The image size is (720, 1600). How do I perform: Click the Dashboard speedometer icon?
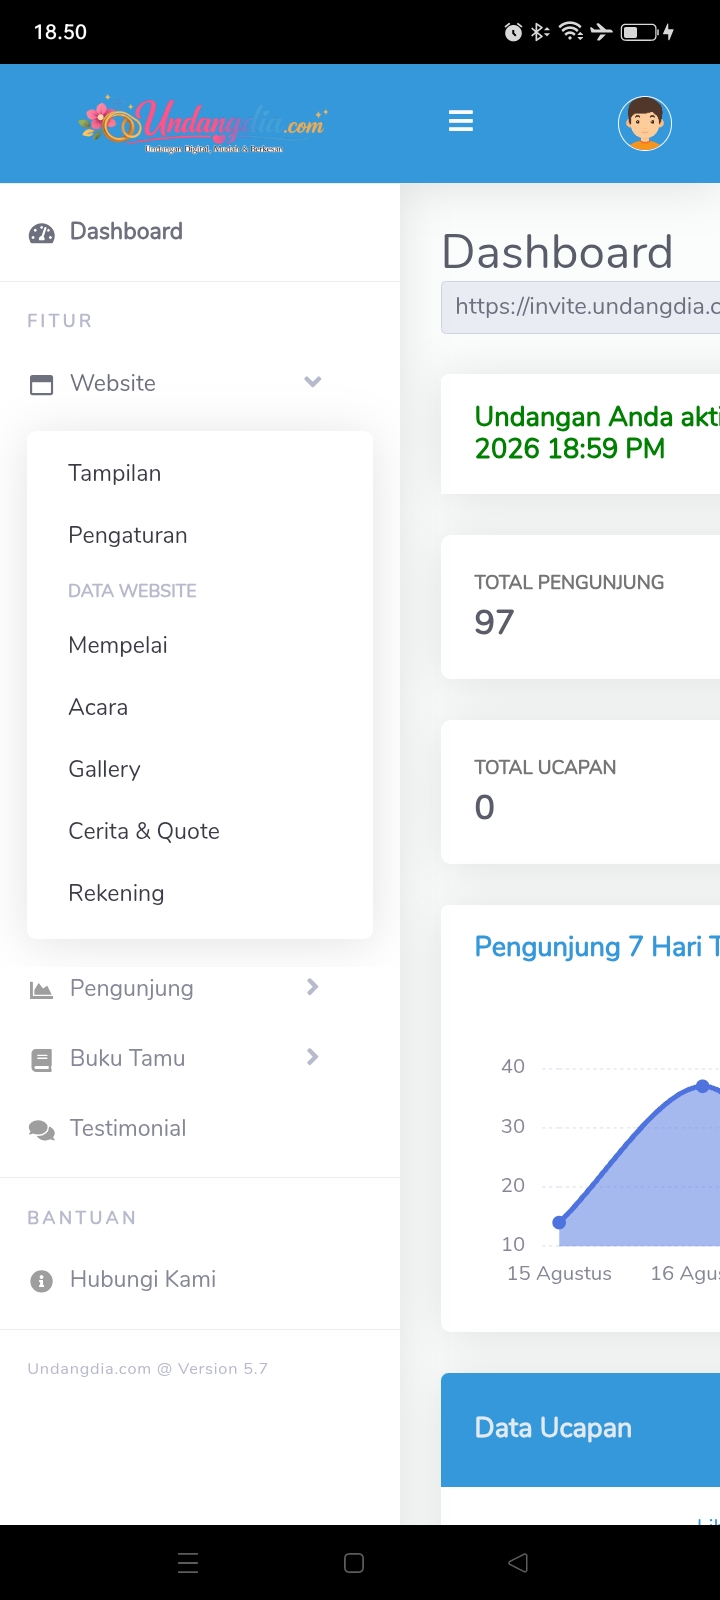tap(42, 234)
